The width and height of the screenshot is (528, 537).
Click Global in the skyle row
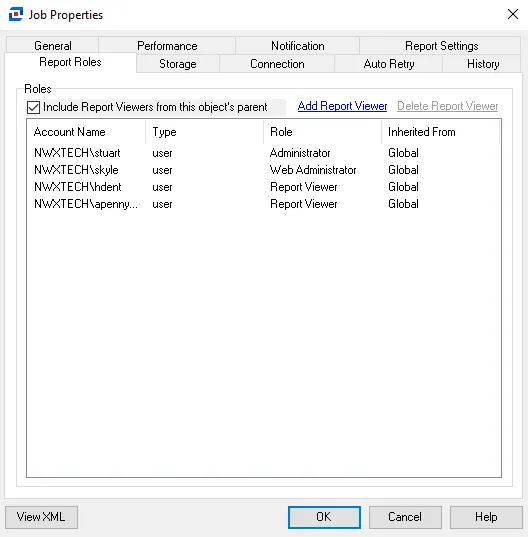click(x=403, y=170)
